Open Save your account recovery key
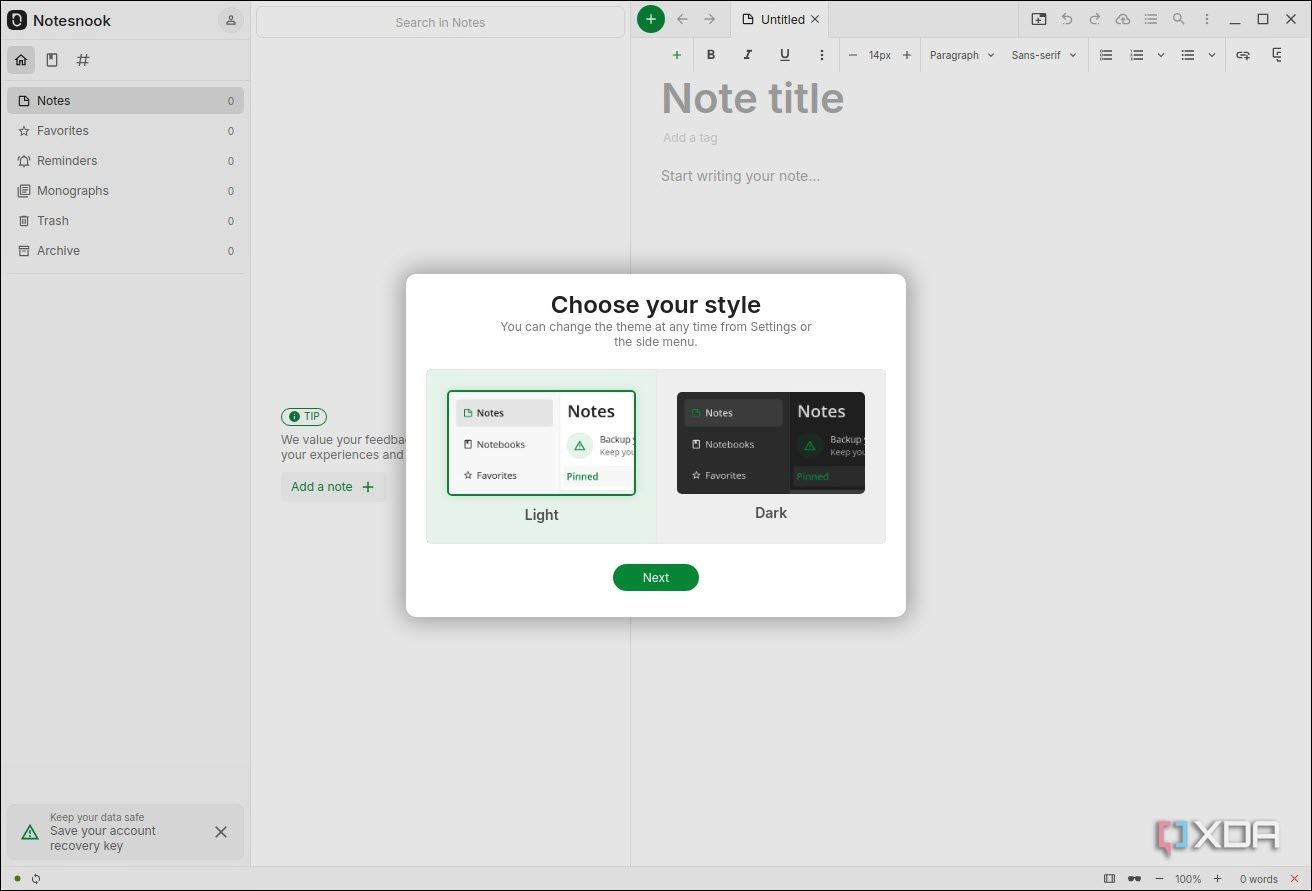1312x891 pixels. click(x=125, y=832)
